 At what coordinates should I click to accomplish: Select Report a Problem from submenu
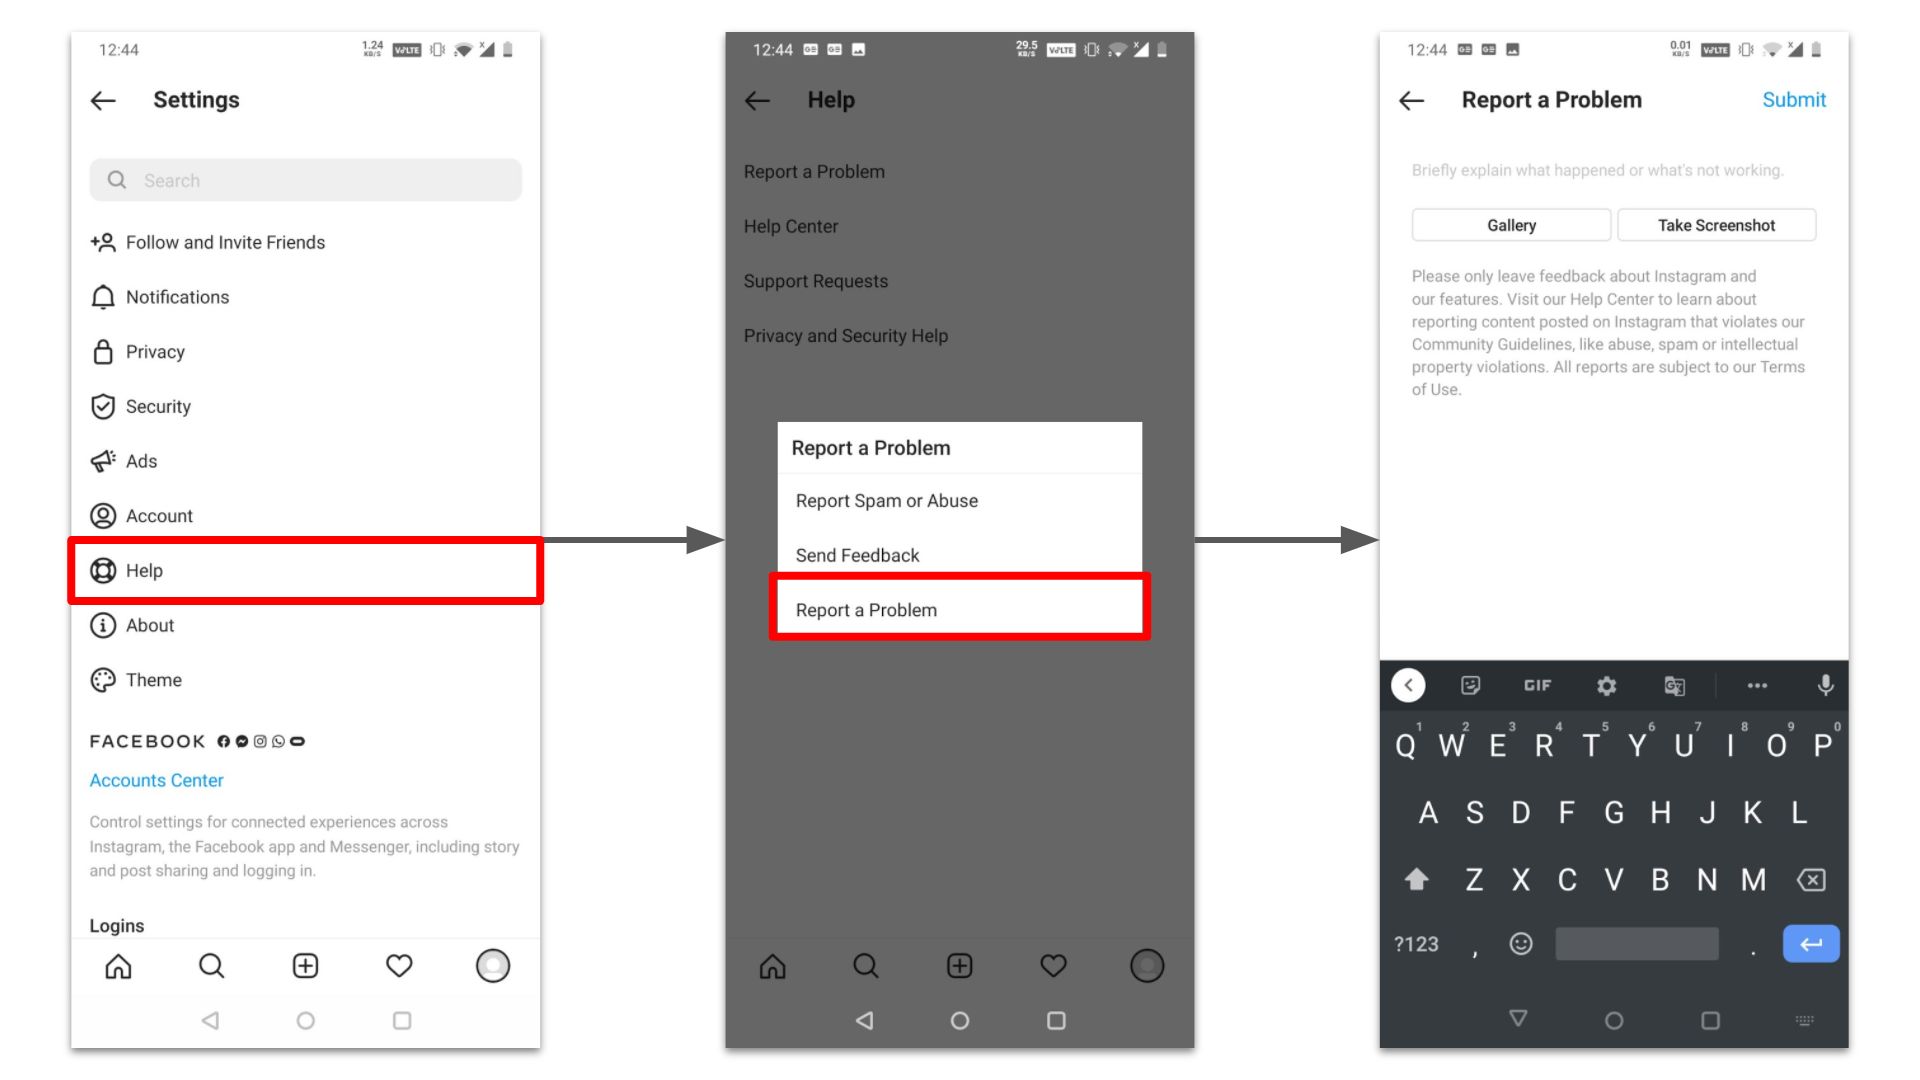[x=959, y=609]
